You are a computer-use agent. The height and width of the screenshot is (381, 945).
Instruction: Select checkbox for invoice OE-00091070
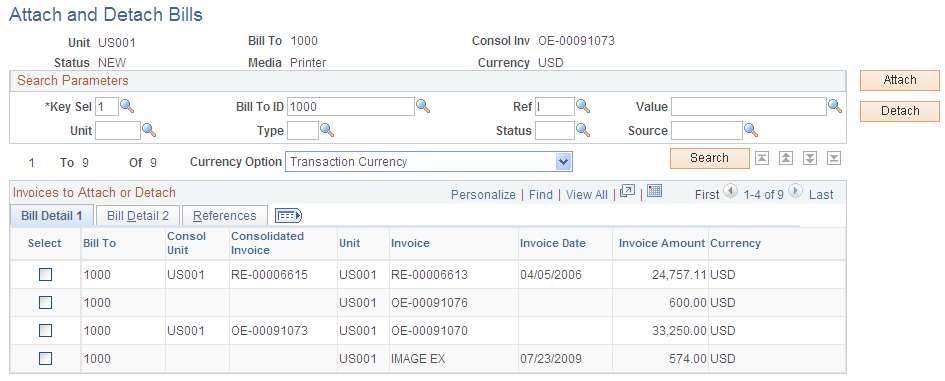click(45, 330)
